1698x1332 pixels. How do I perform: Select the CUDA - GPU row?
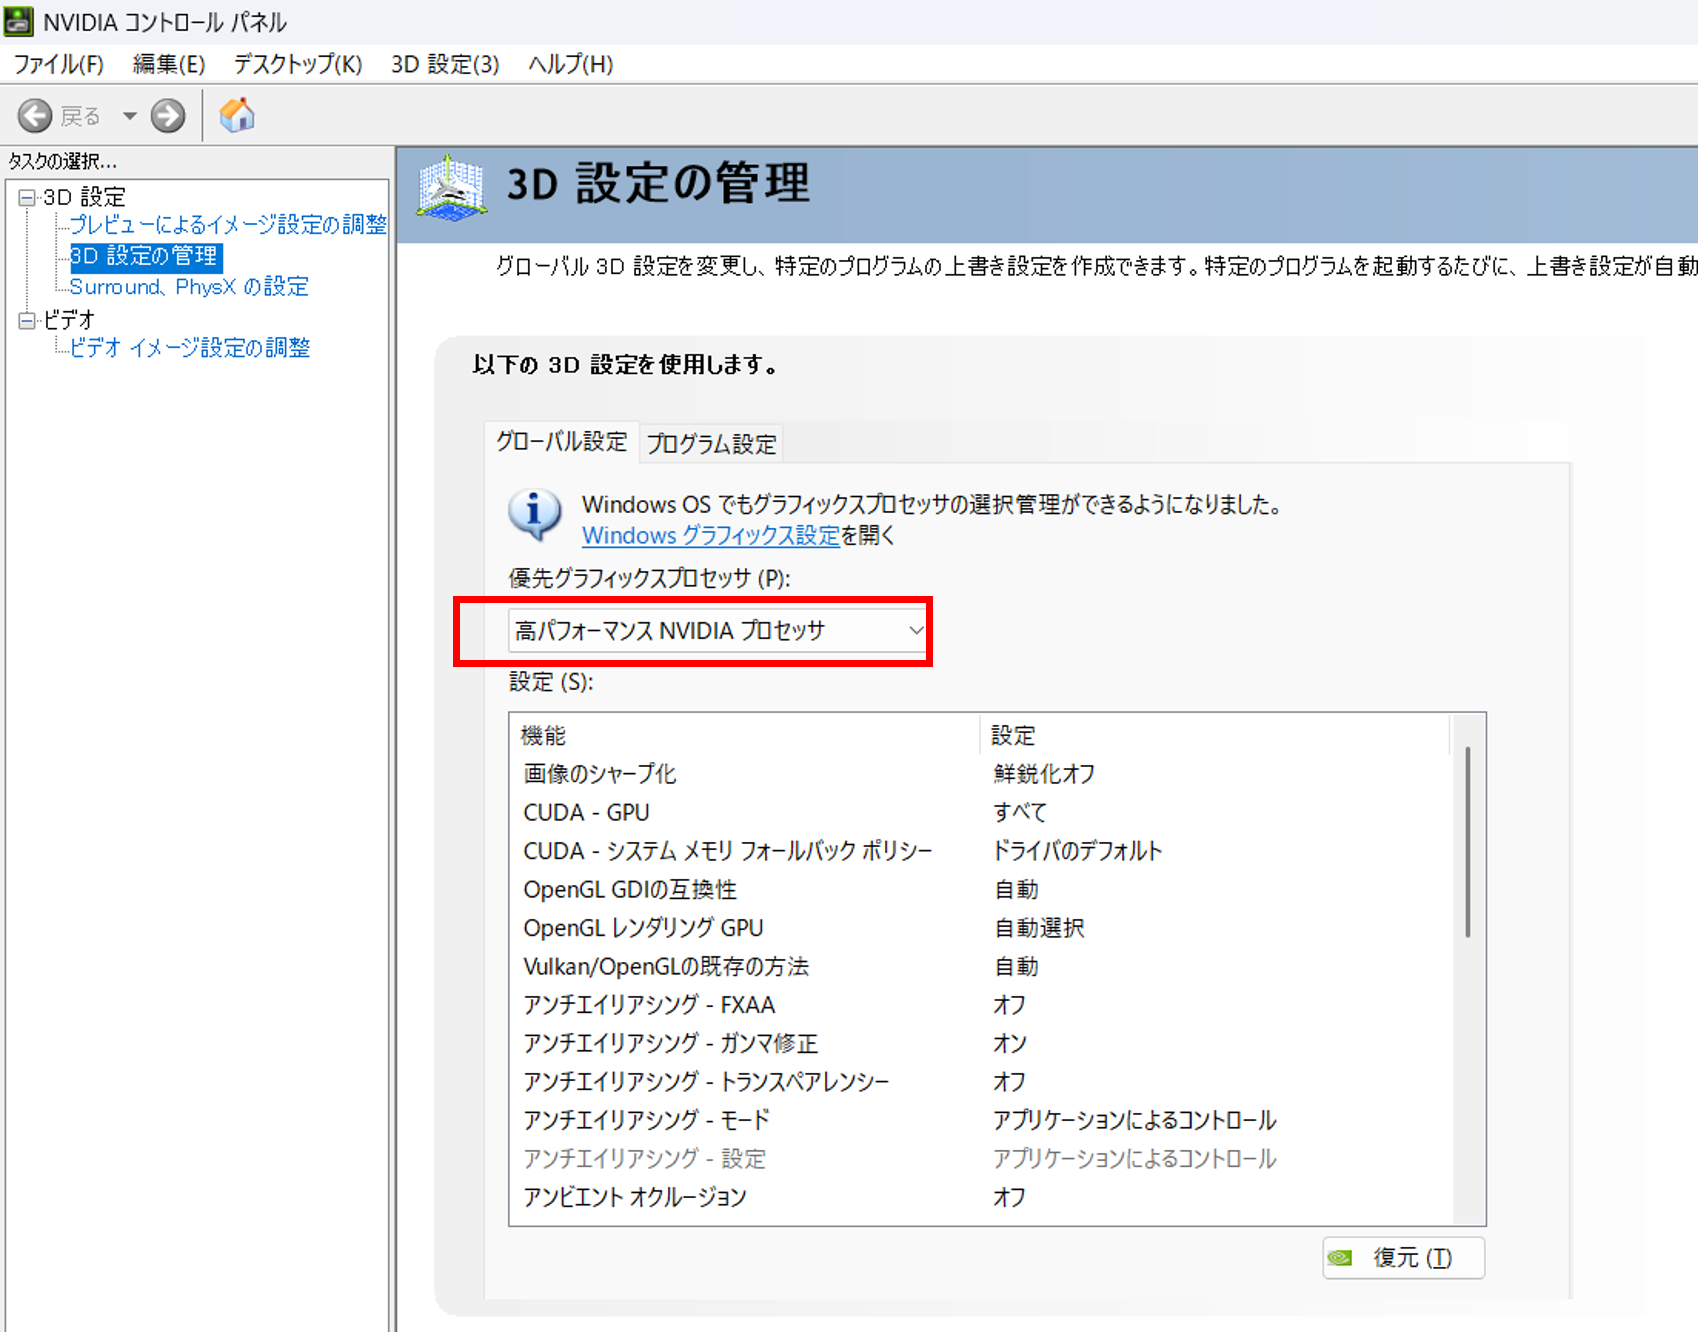point(980,812)
